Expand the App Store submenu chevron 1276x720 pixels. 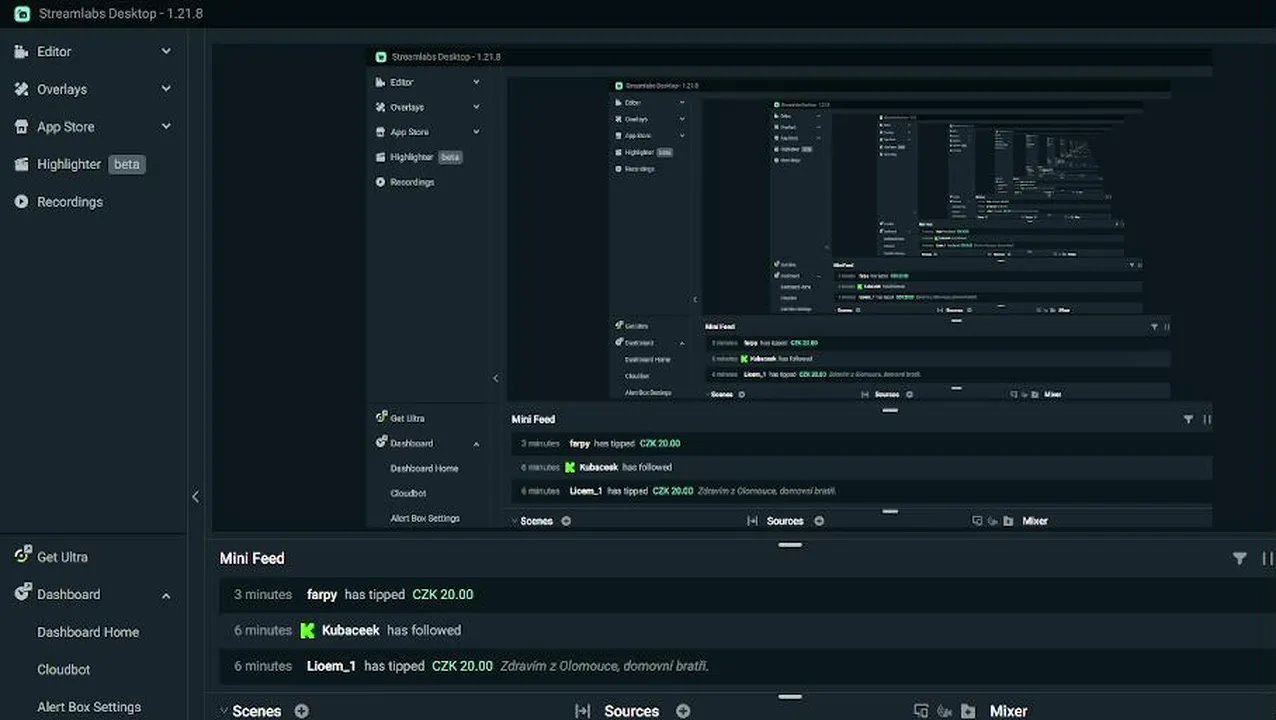pyautogui.click(x=166, y=127)
